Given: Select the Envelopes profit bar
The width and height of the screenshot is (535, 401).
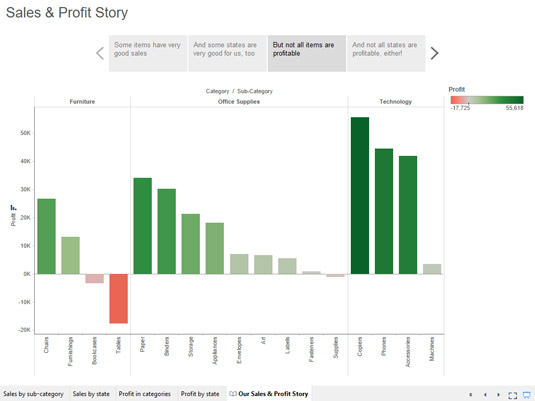Looking at the screenshot, I should (239, 264).
